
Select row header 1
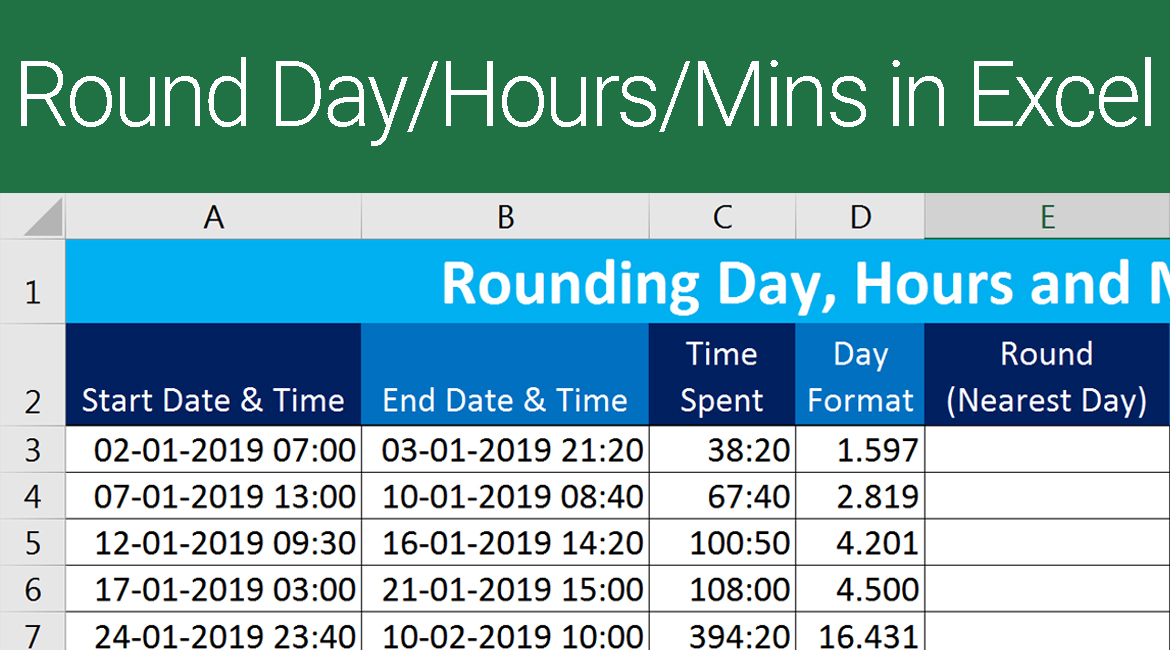31,282
